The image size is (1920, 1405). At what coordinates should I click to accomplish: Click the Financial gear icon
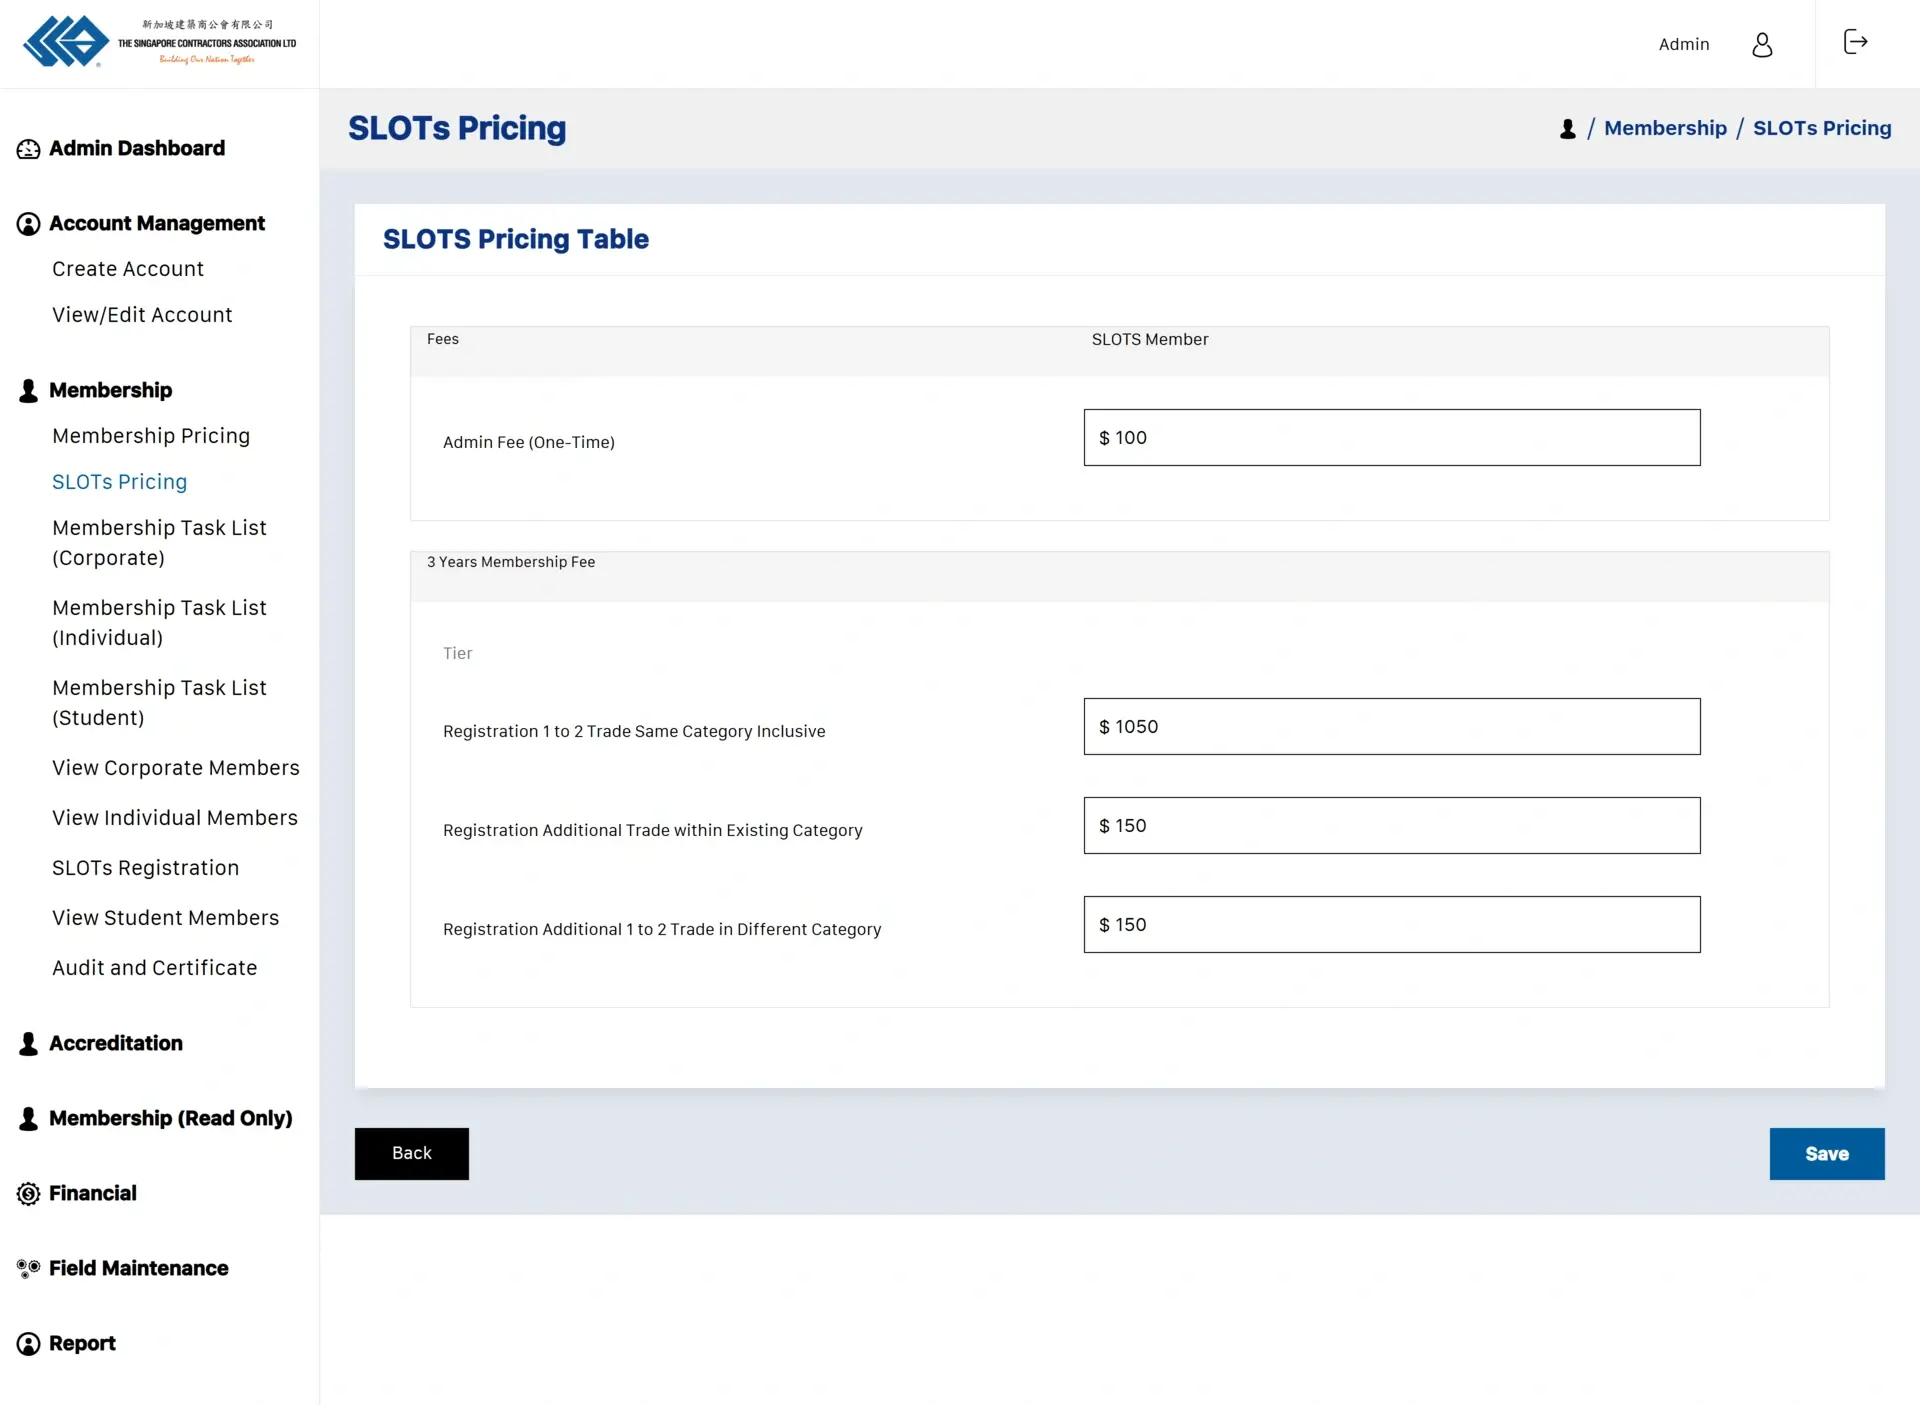tap(27, 1193)
